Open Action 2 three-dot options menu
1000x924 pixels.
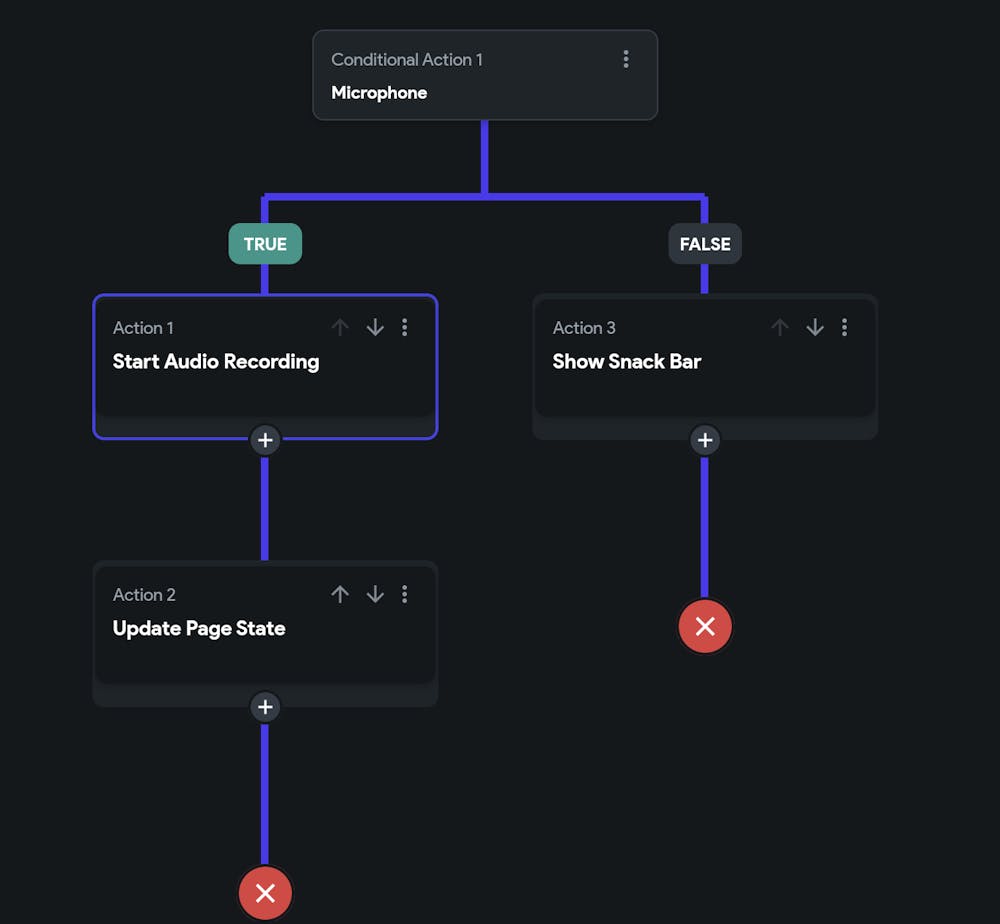point(405,594)
